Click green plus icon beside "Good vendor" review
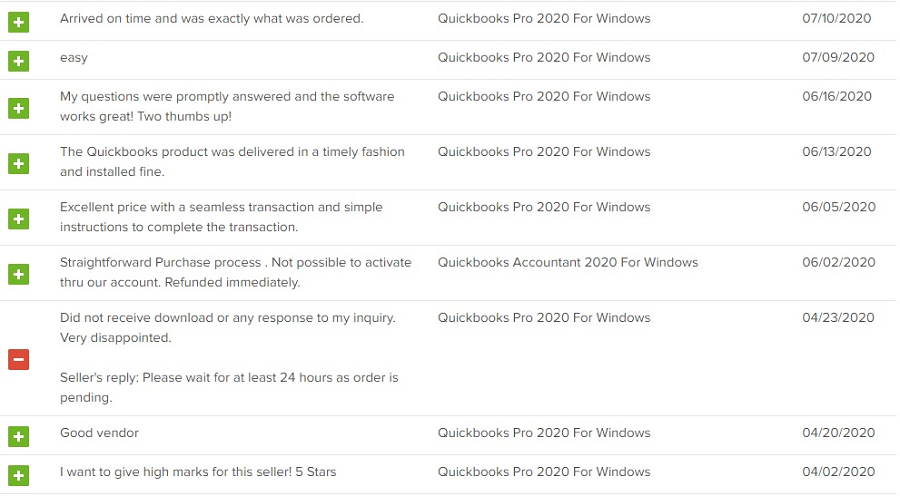Image resolution: width=900 pixels, height=496 pixels. point(18,436)
